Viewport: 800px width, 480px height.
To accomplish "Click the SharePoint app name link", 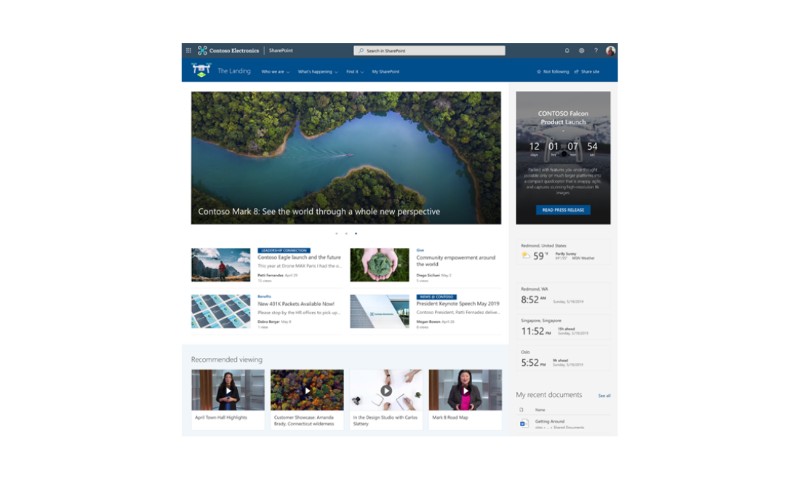I will click(281, 50).
